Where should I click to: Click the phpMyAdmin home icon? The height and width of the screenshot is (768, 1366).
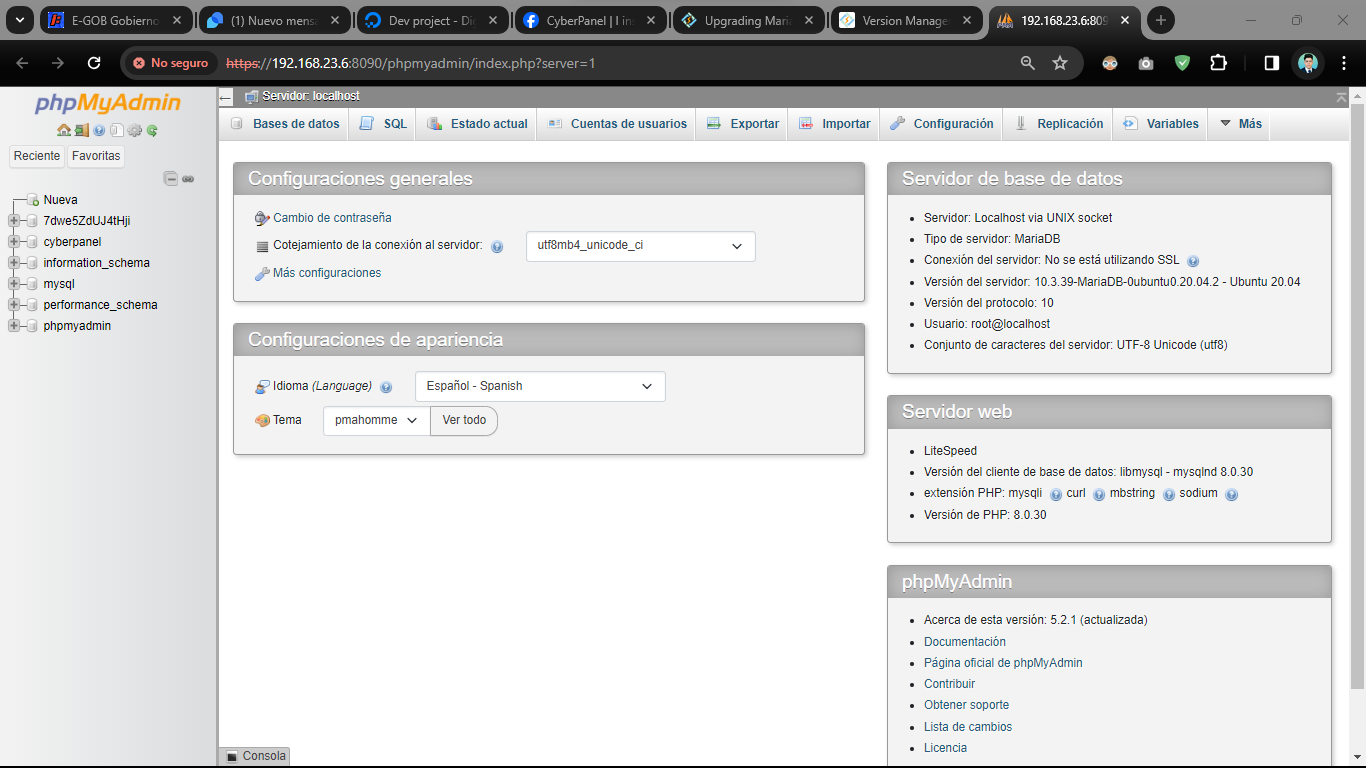pyautogui.click(x=63, y=130)
